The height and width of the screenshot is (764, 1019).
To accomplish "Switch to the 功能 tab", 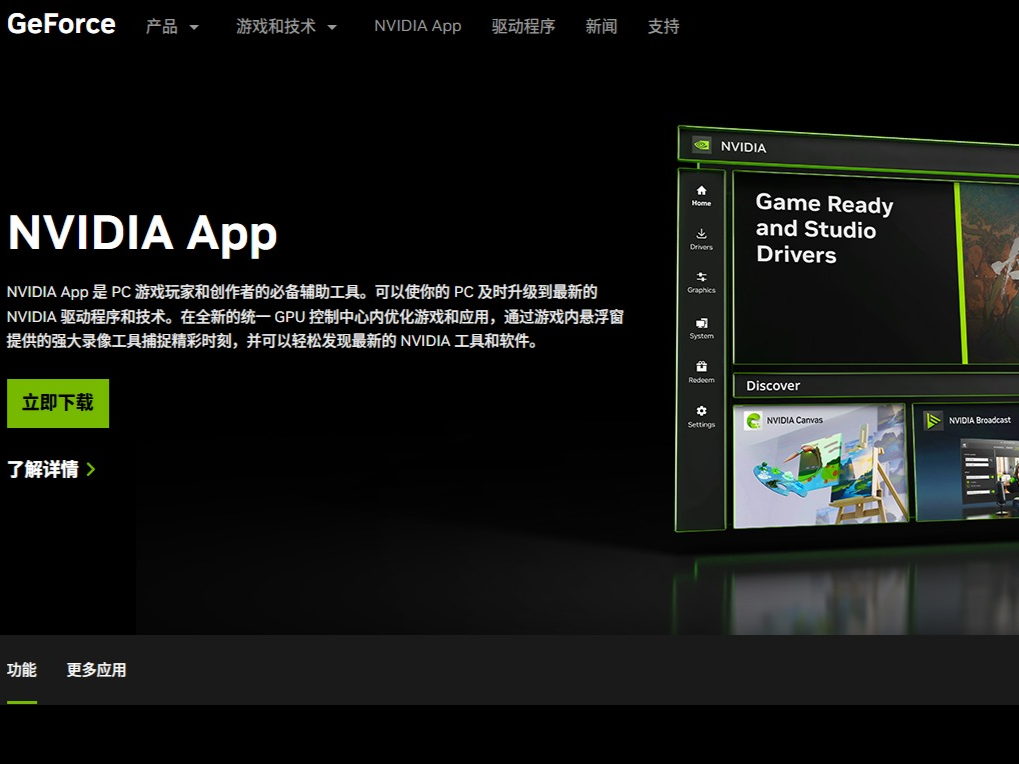I will pos(22,670).
